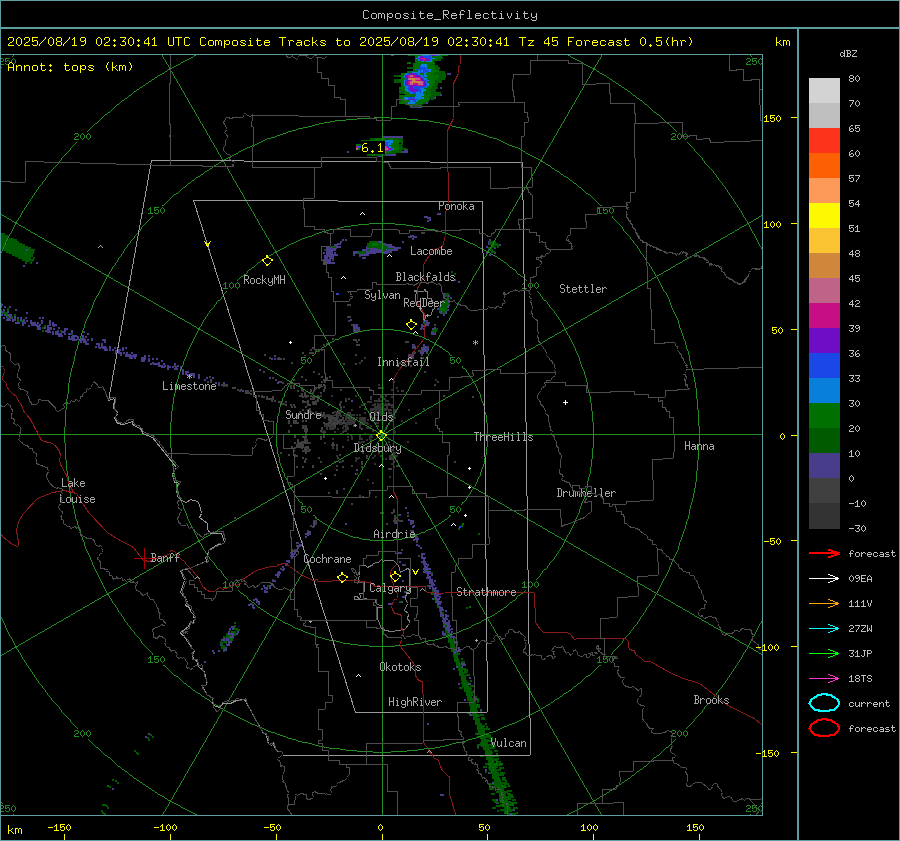Select the magenta 18TS arrow icon
This screenshot has height=841, width=900.
coord(824,679)
